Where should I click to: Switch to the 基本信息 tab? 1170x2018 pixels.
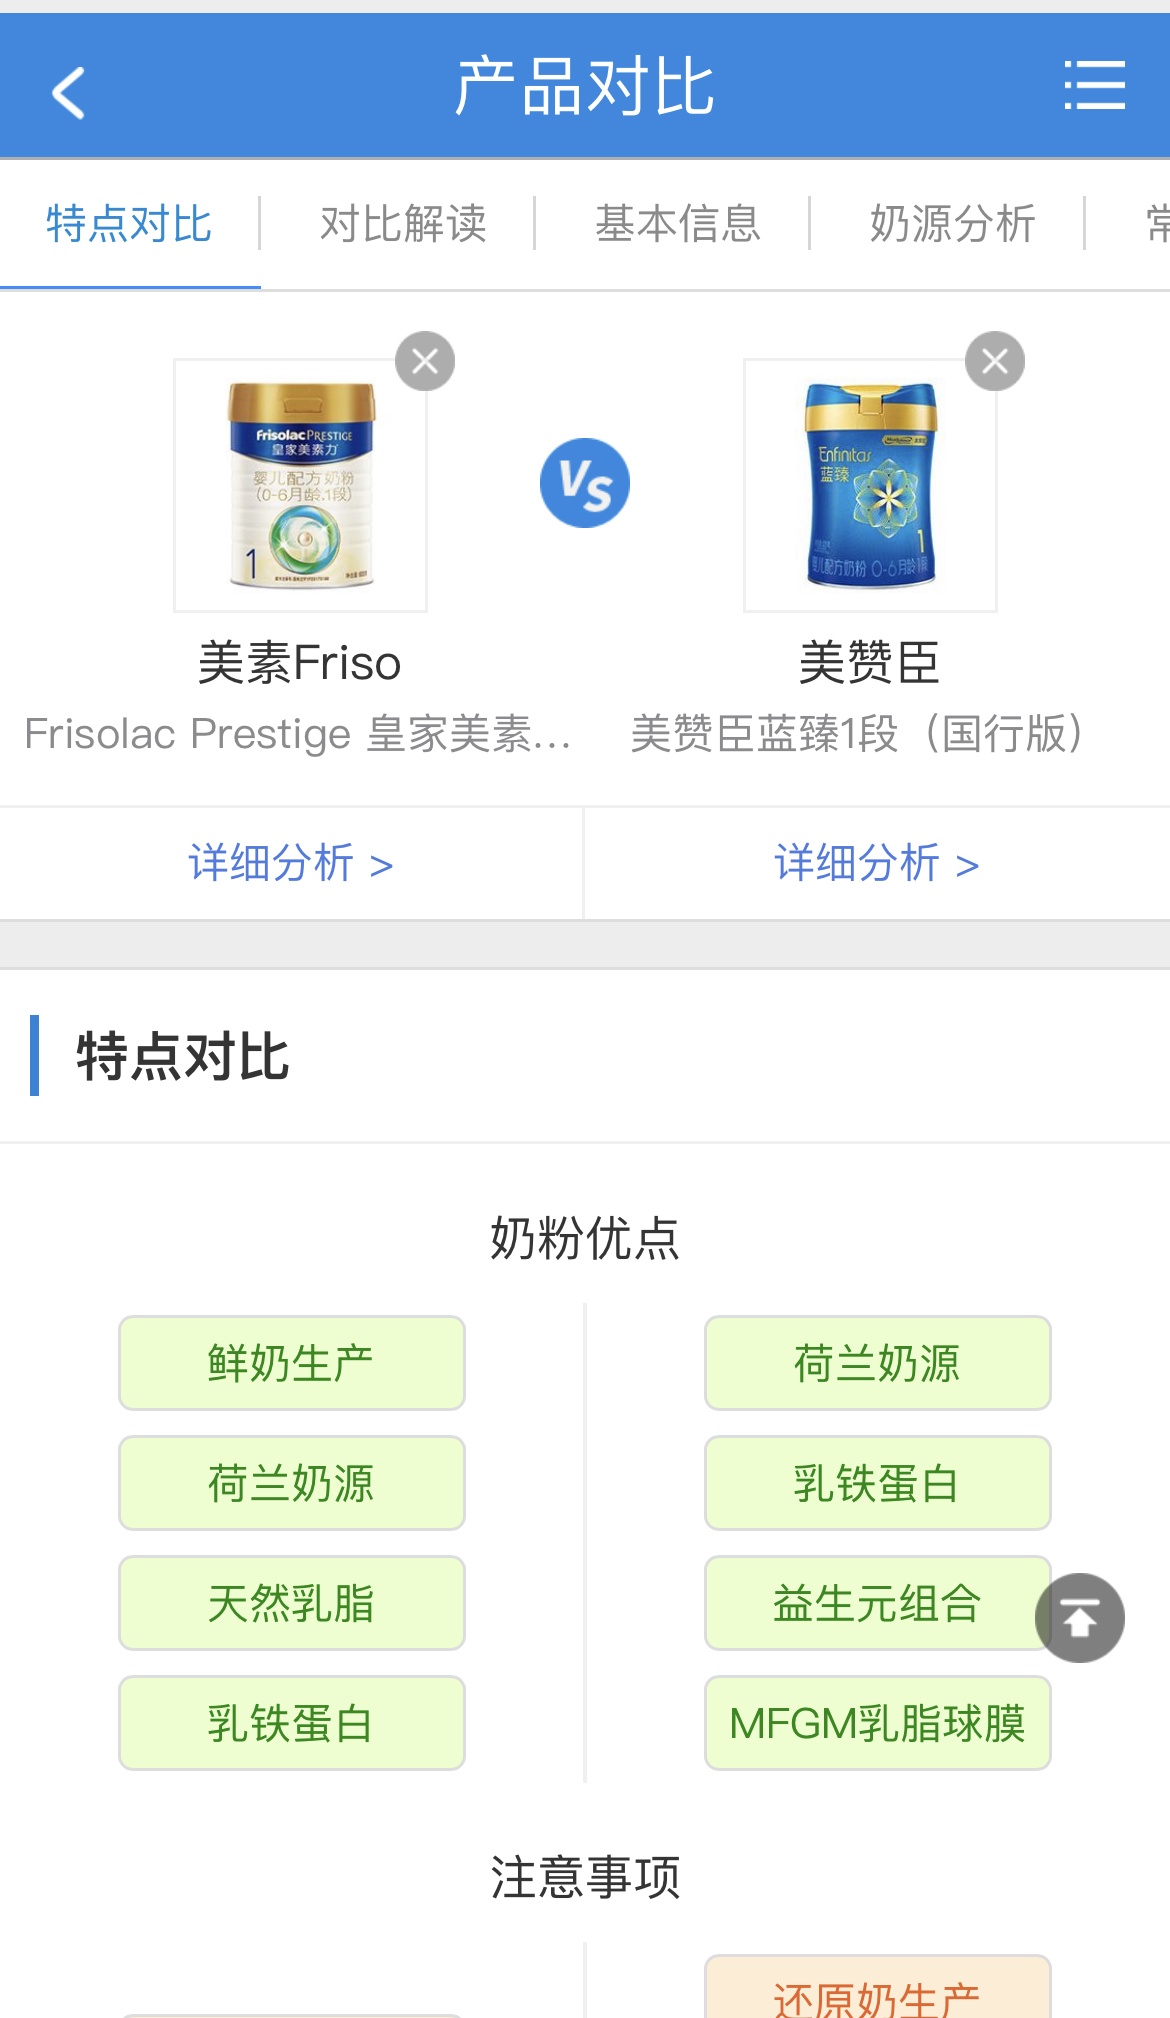[x=678, y=223]
